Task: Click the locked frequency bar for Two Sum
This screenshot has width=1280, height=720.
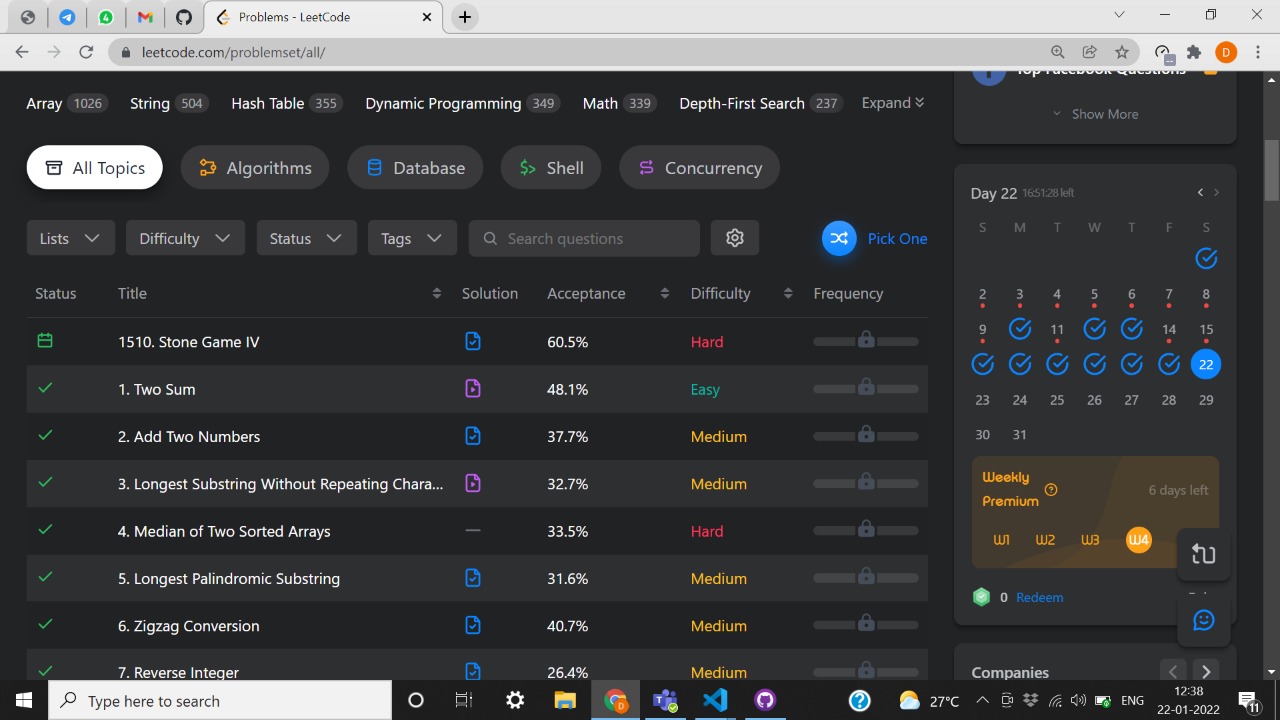Action: point(866,388)
